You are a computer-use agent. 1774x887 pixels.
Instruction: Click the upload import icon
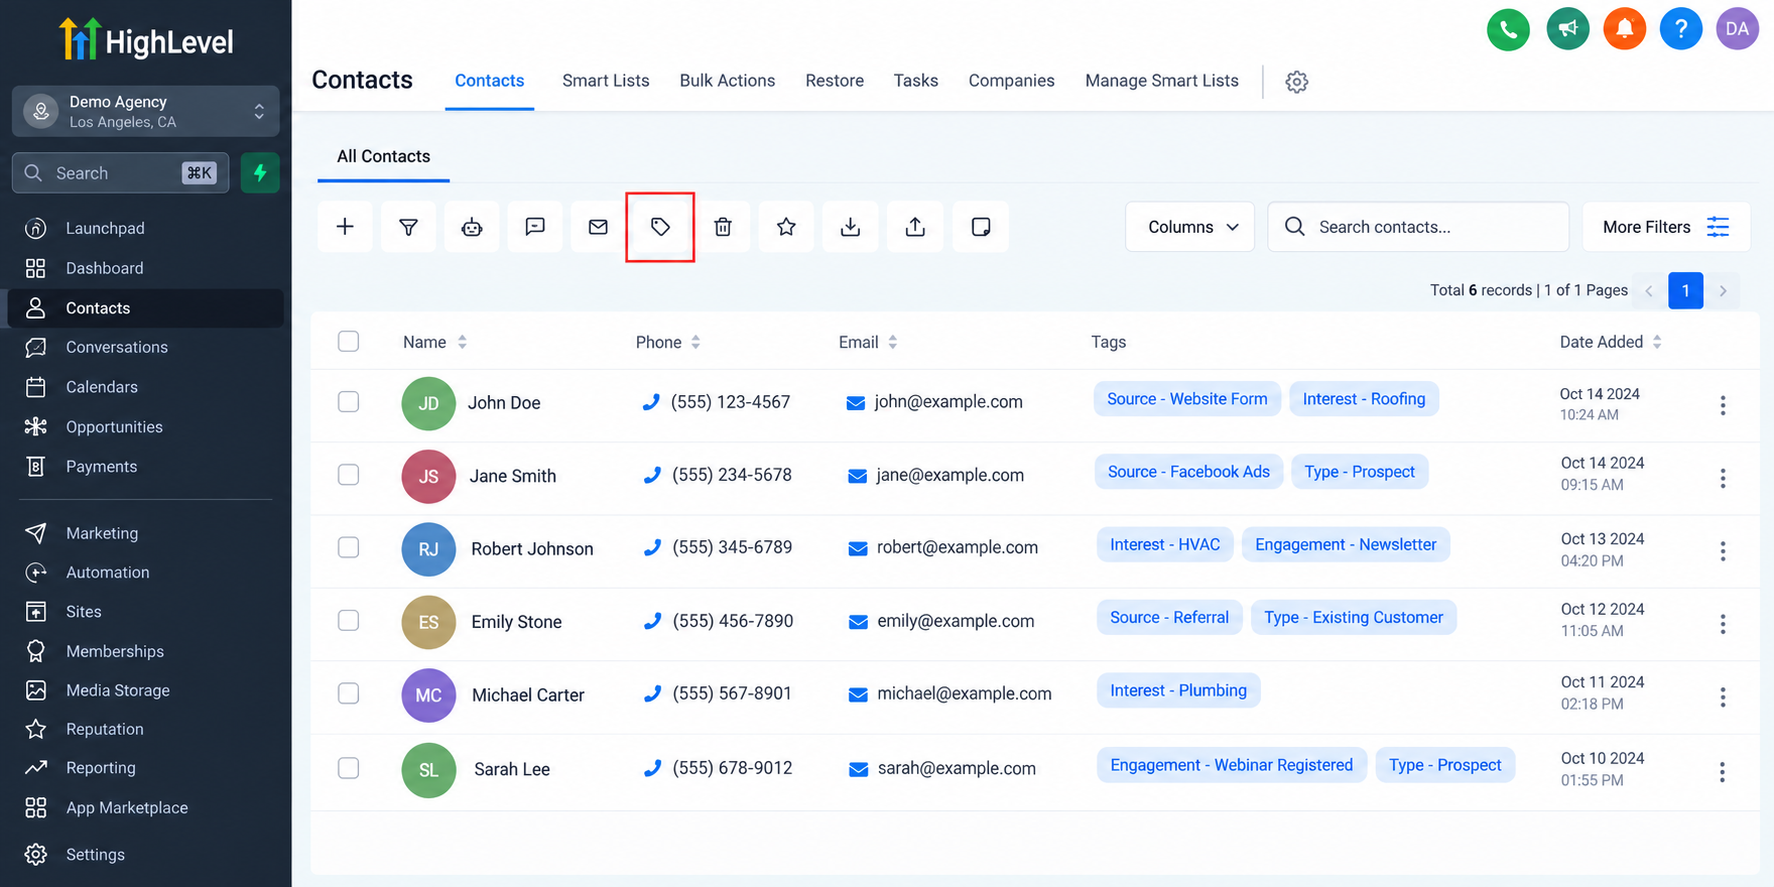[915, 227]
